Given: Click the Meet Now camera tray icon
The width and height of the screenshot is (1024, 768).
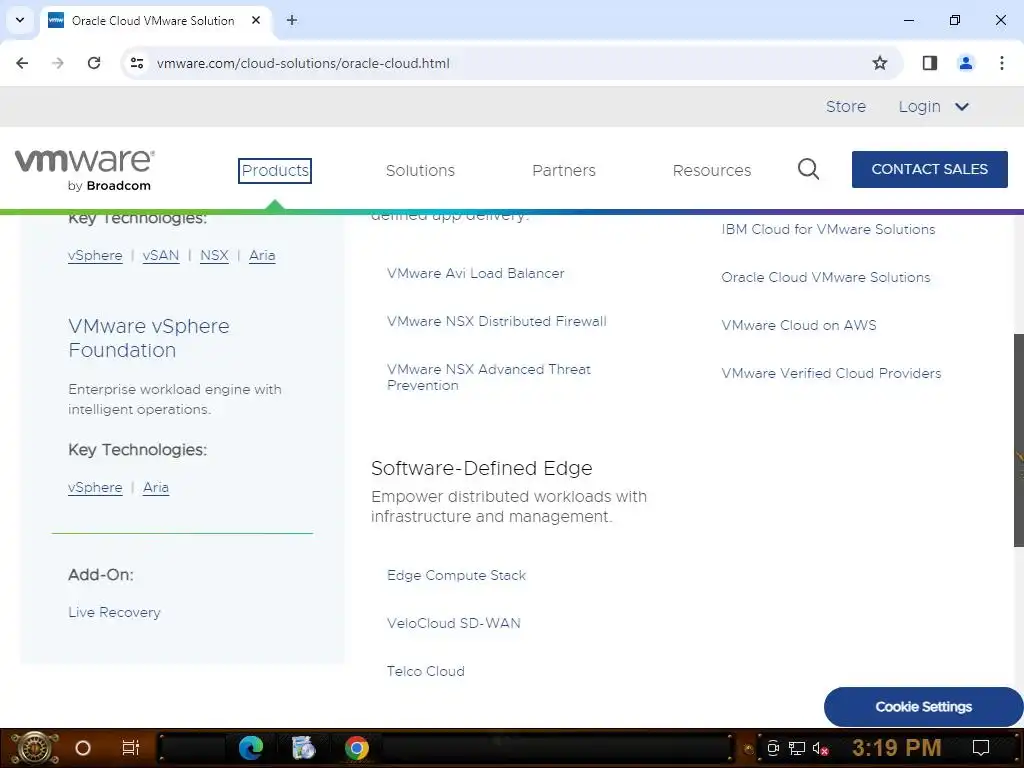Looking at the screenshot, I should pos(773,748).
